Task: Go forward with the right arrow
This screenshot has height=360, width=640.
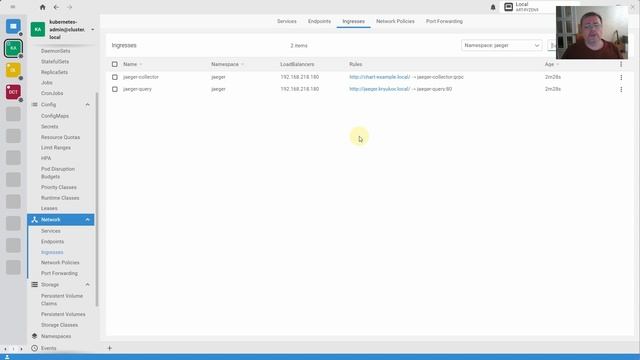Action: click(70, 7)
